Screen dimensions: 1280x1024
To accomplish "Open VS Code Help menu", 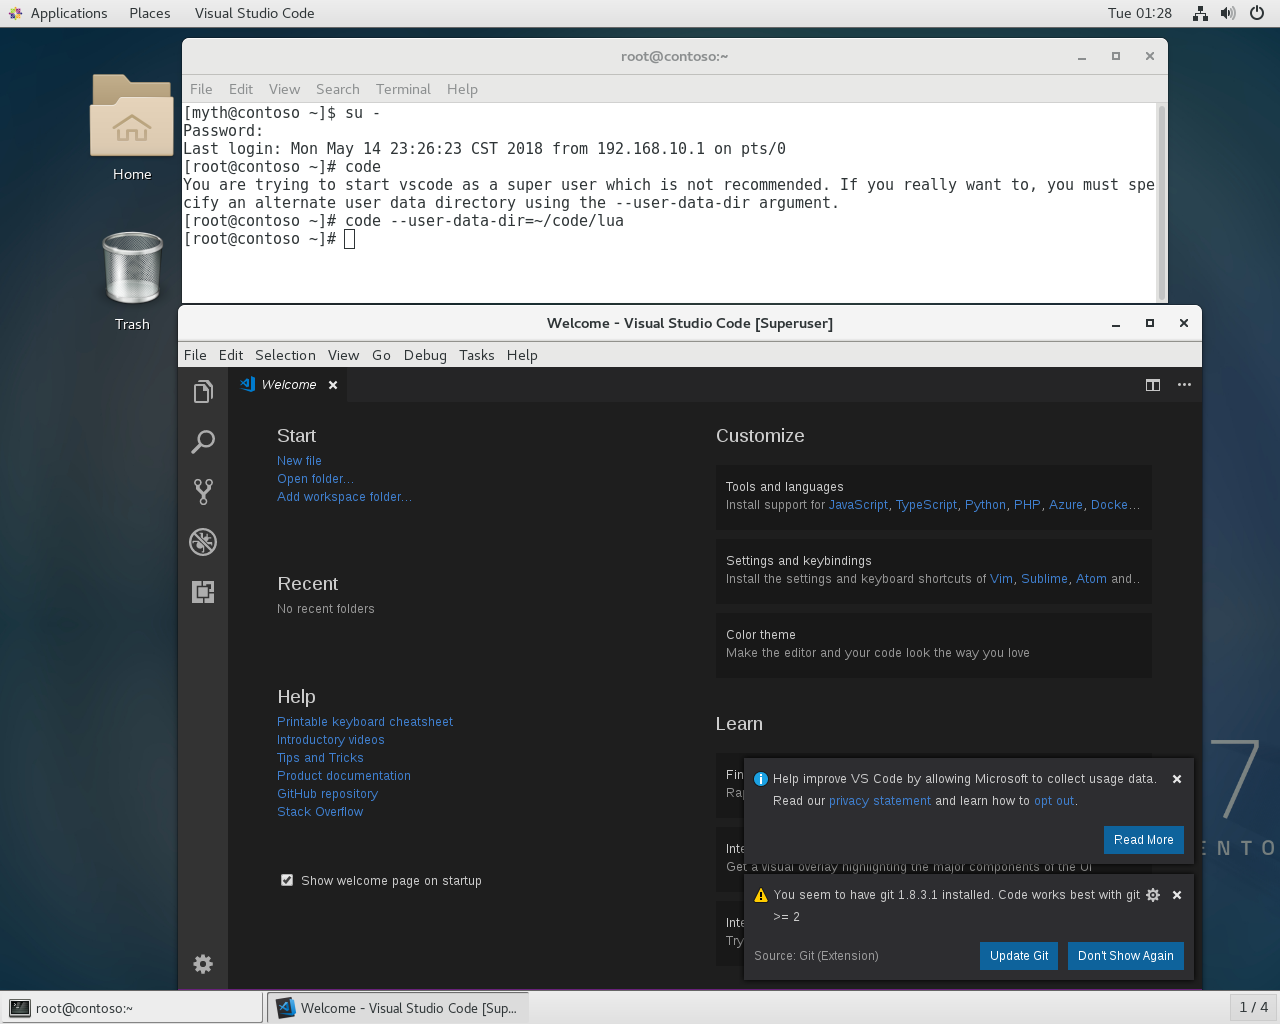I will tap(522, 355).
